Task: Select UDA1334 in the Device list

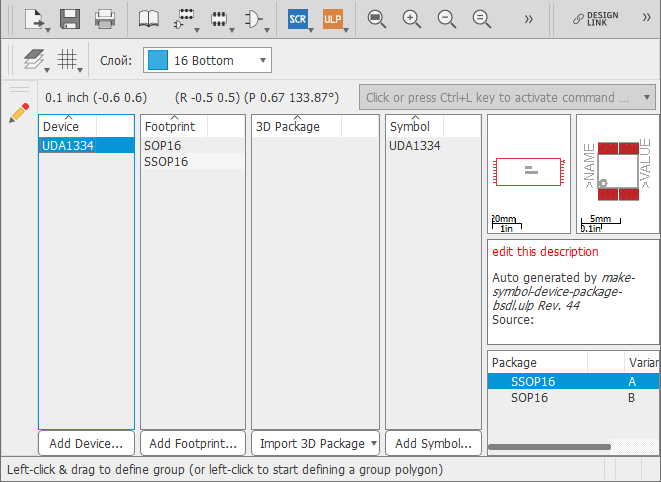Action: 86,145
